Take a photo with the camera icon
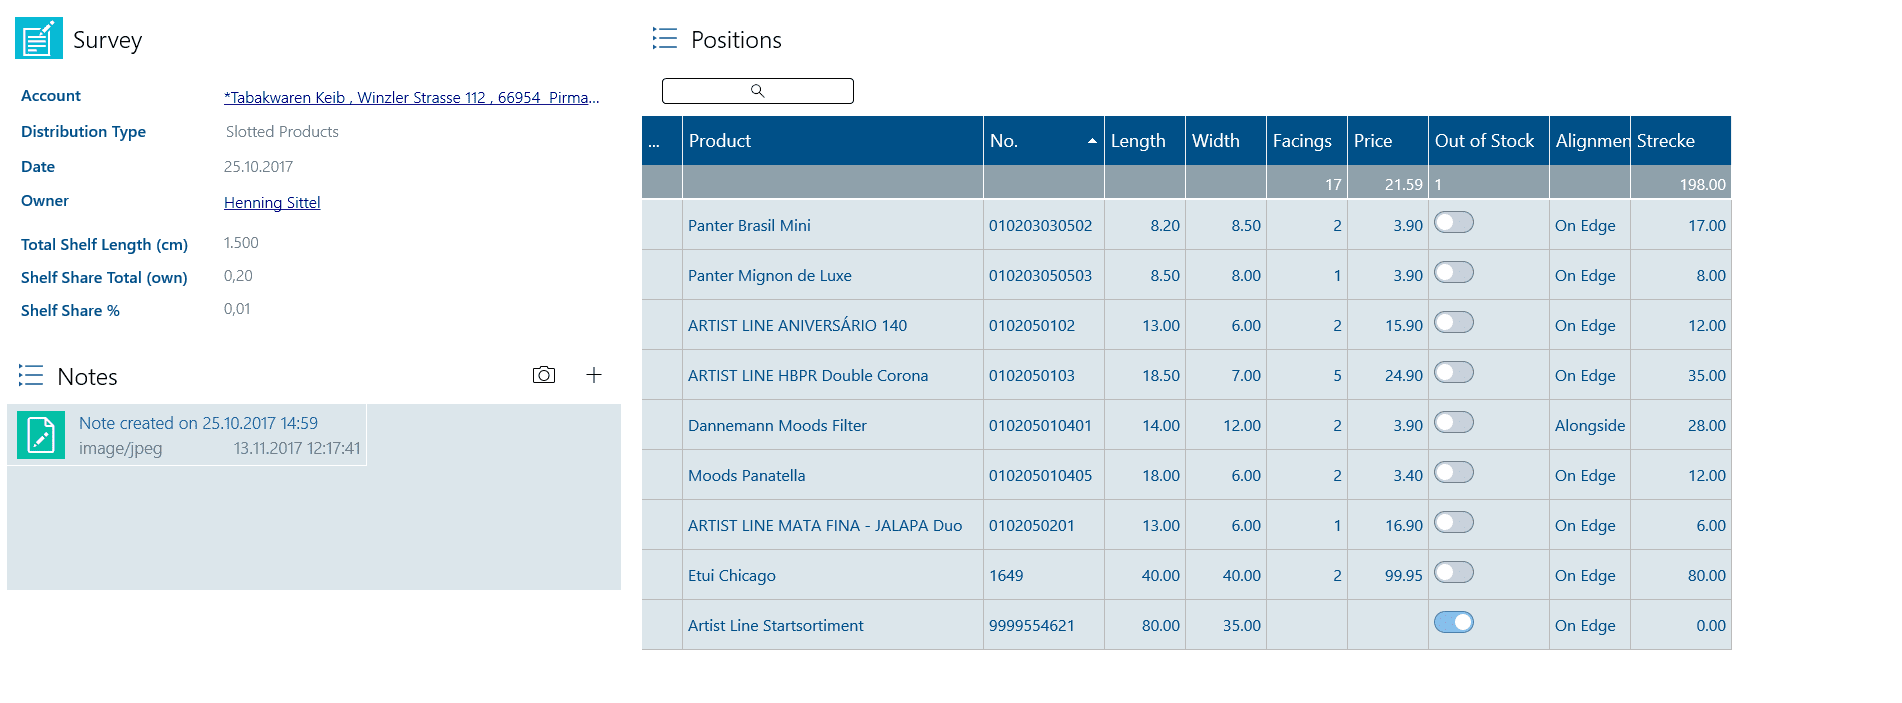 [544, 375]
